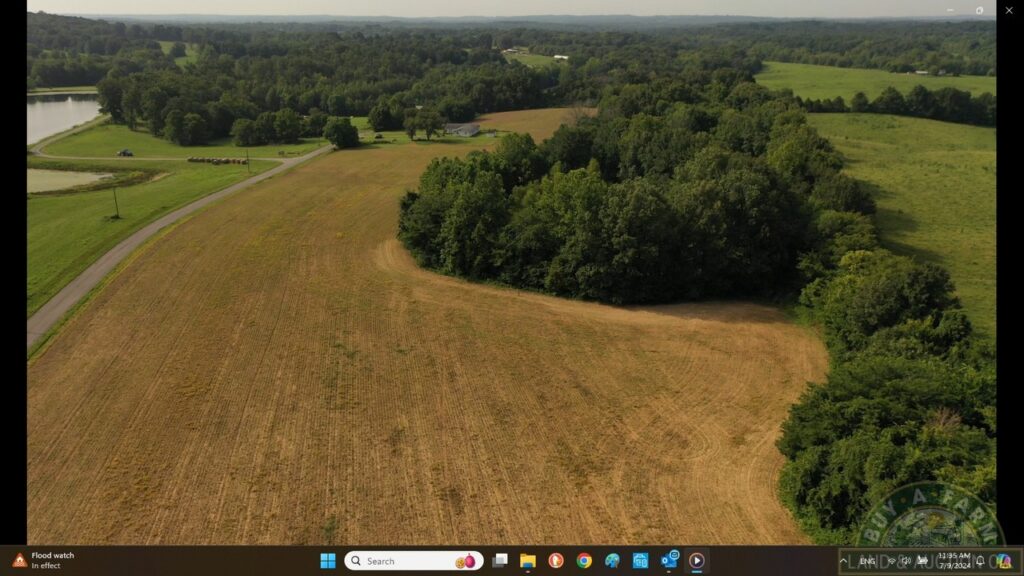Expand the hidden system tray icons
1024x576 pixels.
click(845, 561)
